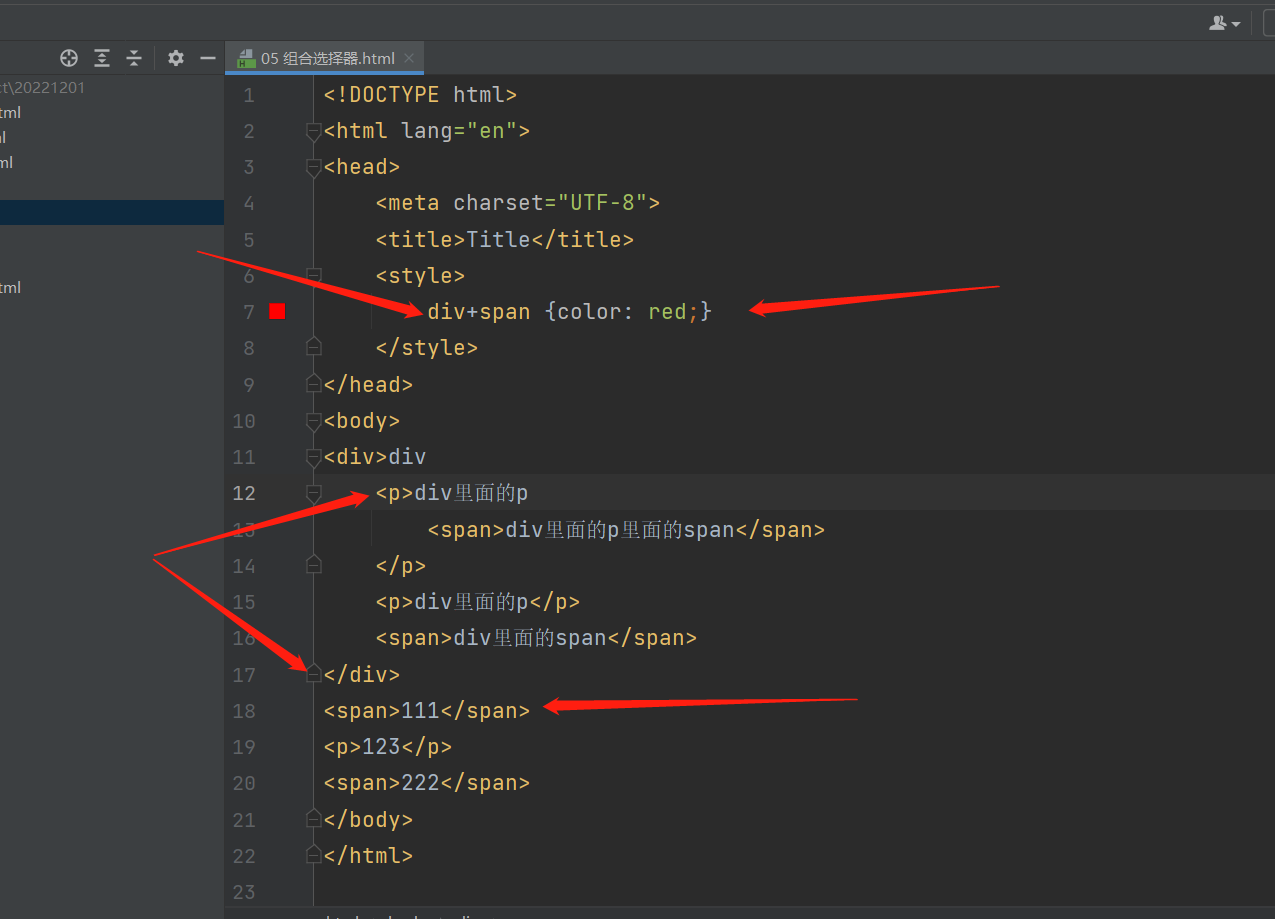This screenshot has width=1275, height=919.
Task: Collapse the style block fold on line 6
Action: coord(314,275)
